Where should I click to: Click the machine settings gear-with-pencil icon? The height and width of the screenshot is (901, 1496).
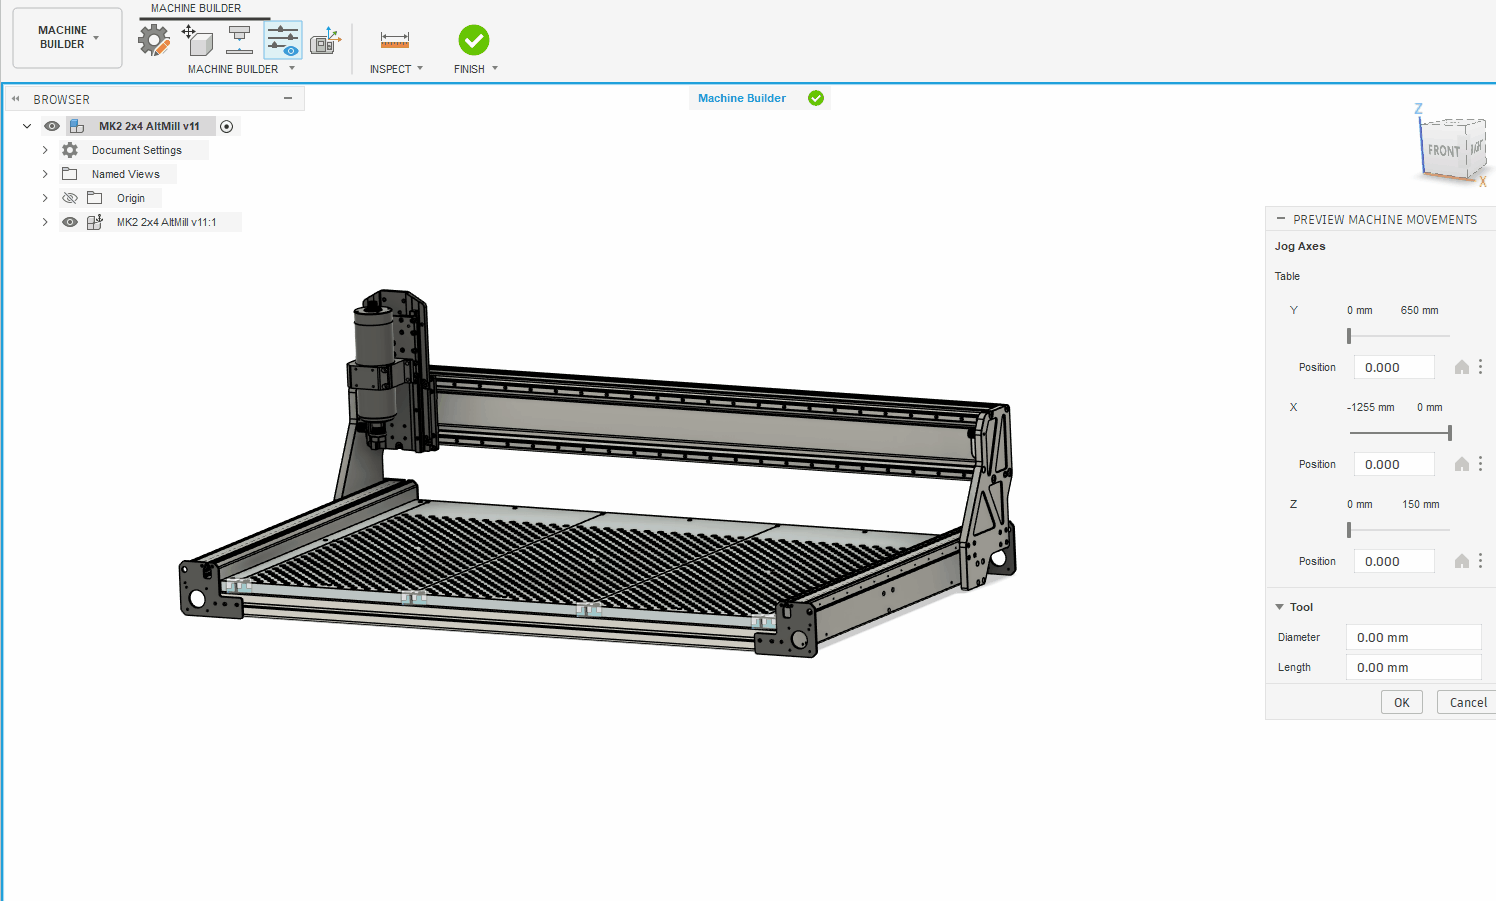[154, 41]
